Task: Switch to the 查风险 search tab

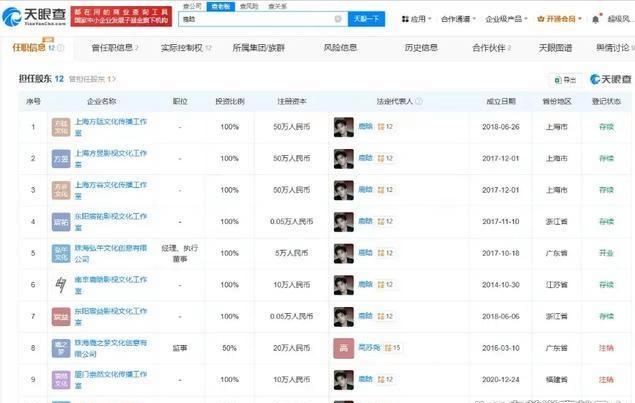Action: pos(249,6)
